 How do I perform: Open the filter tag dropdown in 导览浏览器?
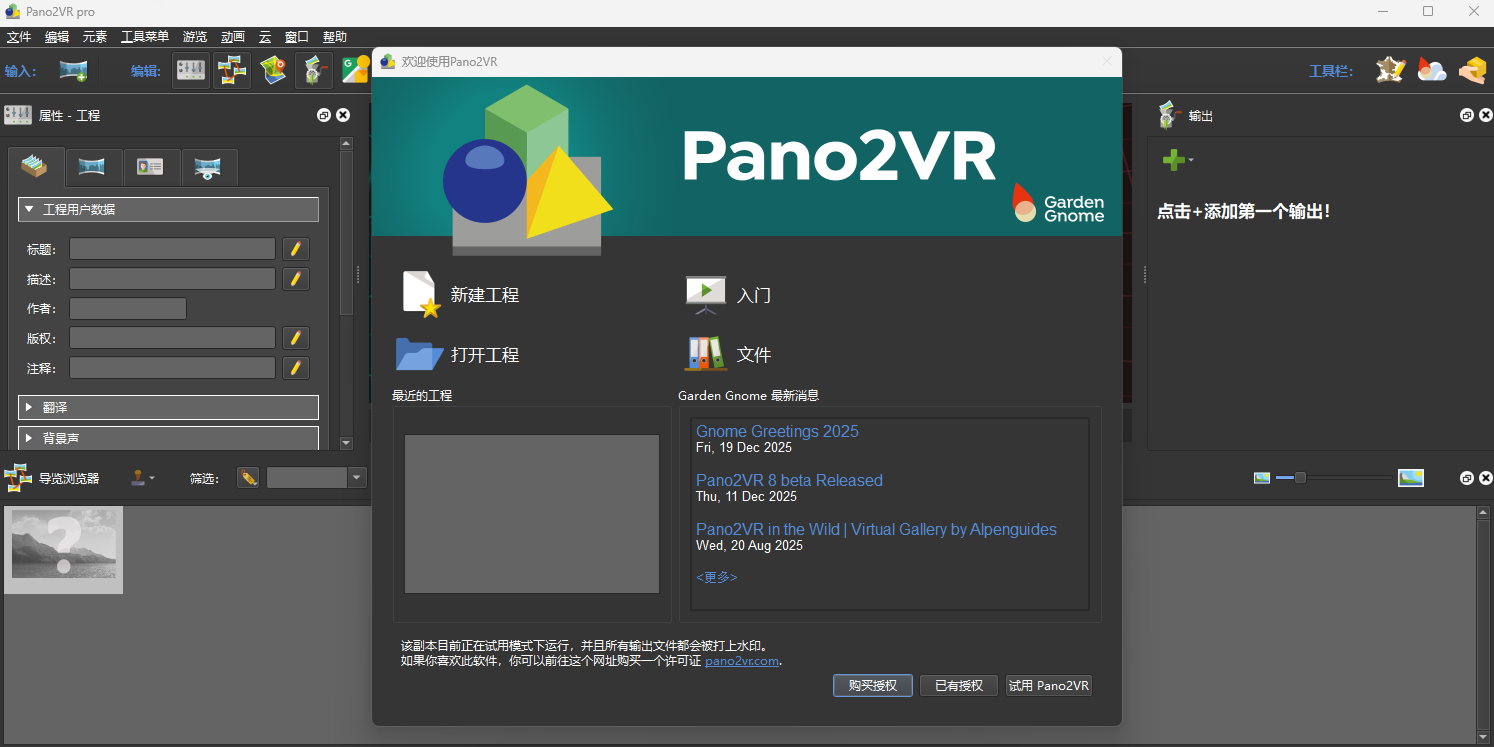[x=356, y=478]
